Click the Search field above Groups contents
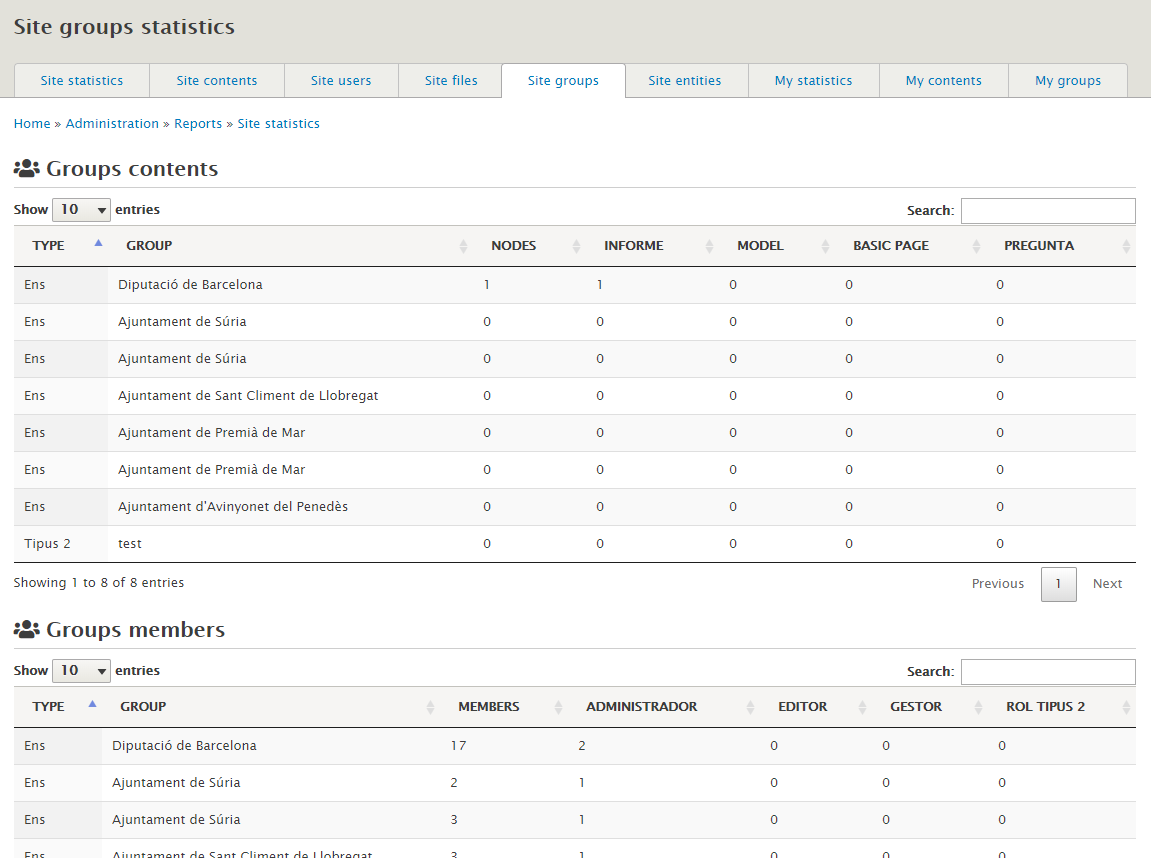The height and width of the screenshot is (858, 1151). [1047, 210]
